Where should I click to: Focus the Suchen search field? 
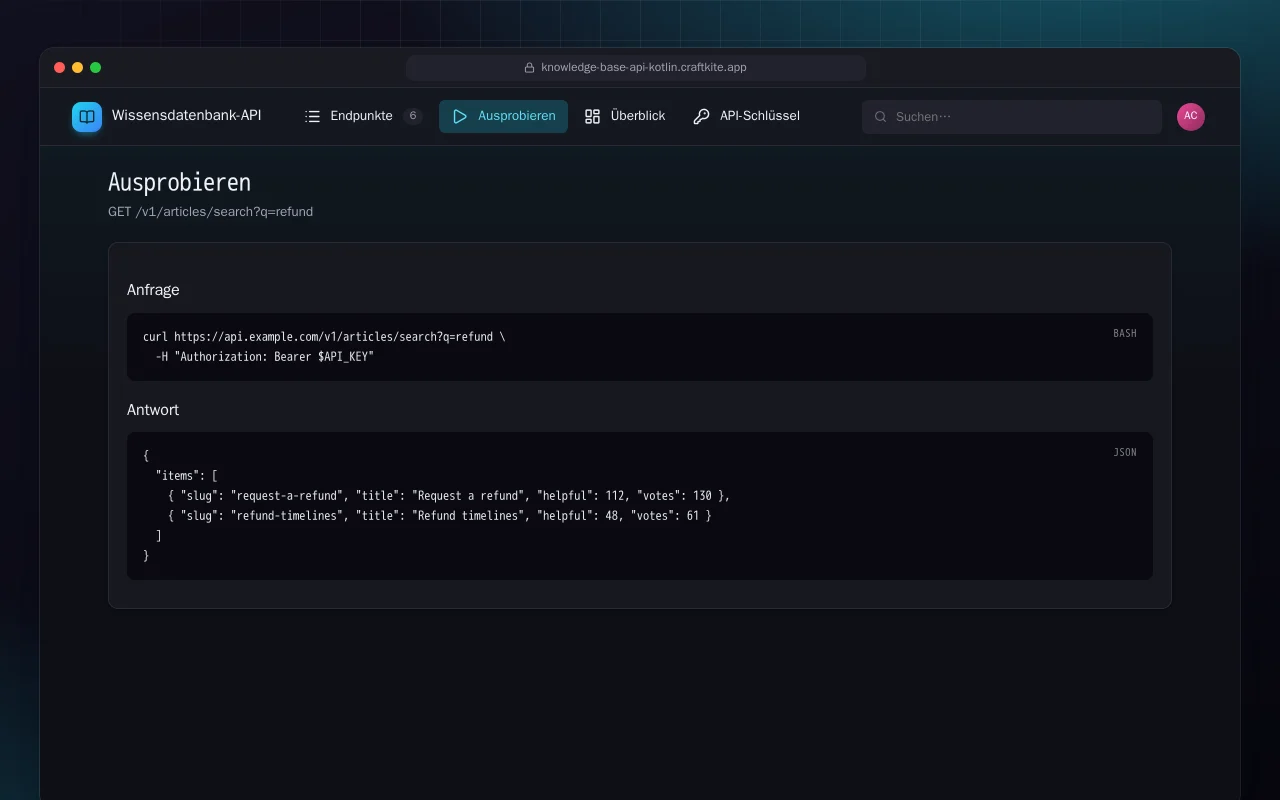(x=1012, y=117)
